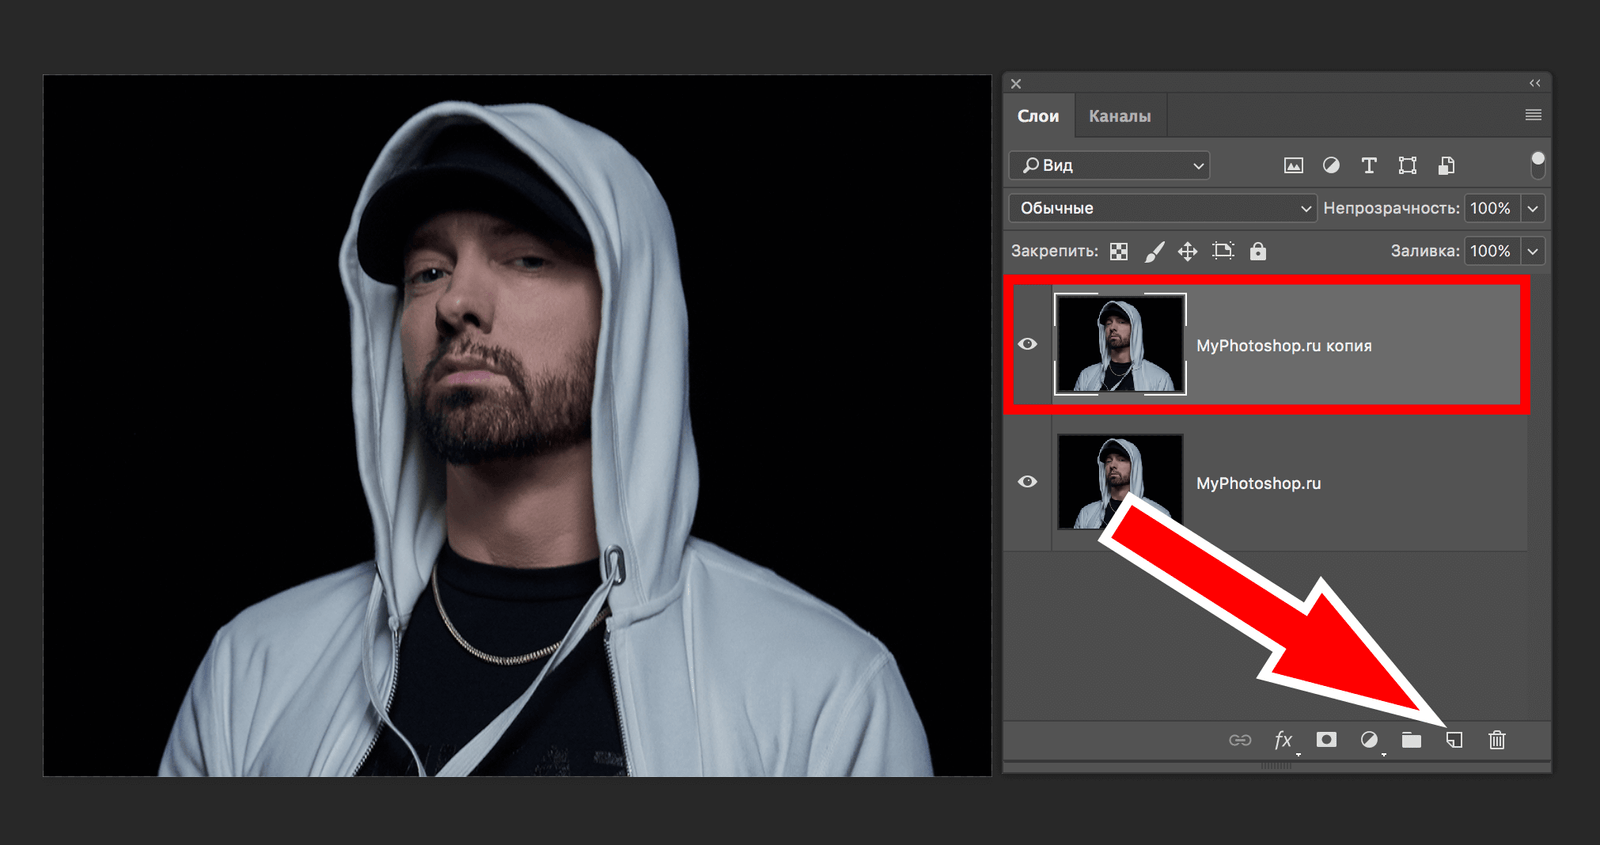Viewport: 1600px width, 845px height.
Task: Add layer mask icon
Action: point(1326,740)
